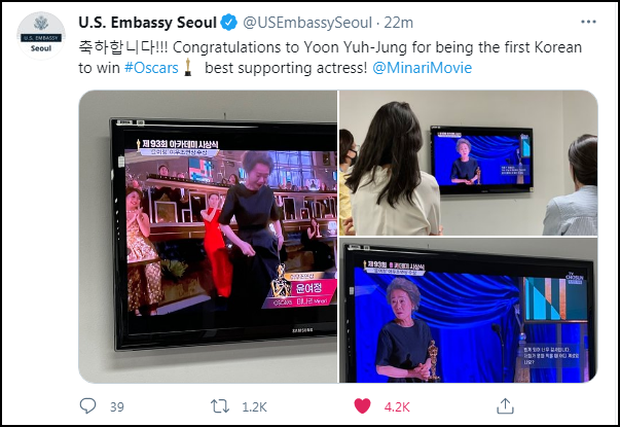Click the blue verified badge
Screen dimensions: 620x427
pyautogui.click(x=229, y=23)
